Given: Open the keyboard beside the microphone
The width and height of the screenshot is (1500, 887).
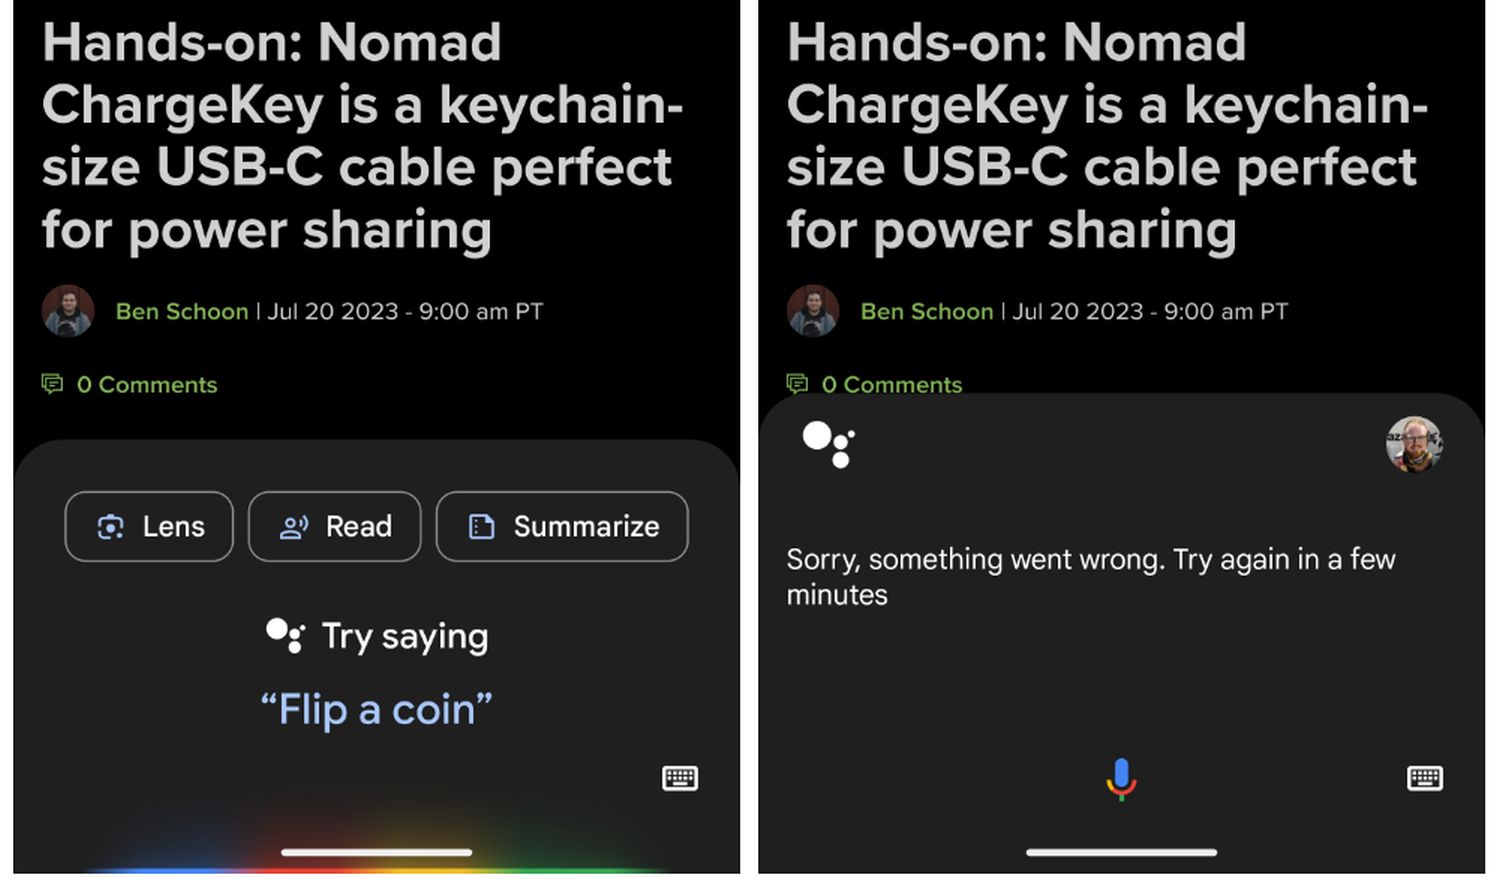Looking at the screenshot, I should 1424,778.
